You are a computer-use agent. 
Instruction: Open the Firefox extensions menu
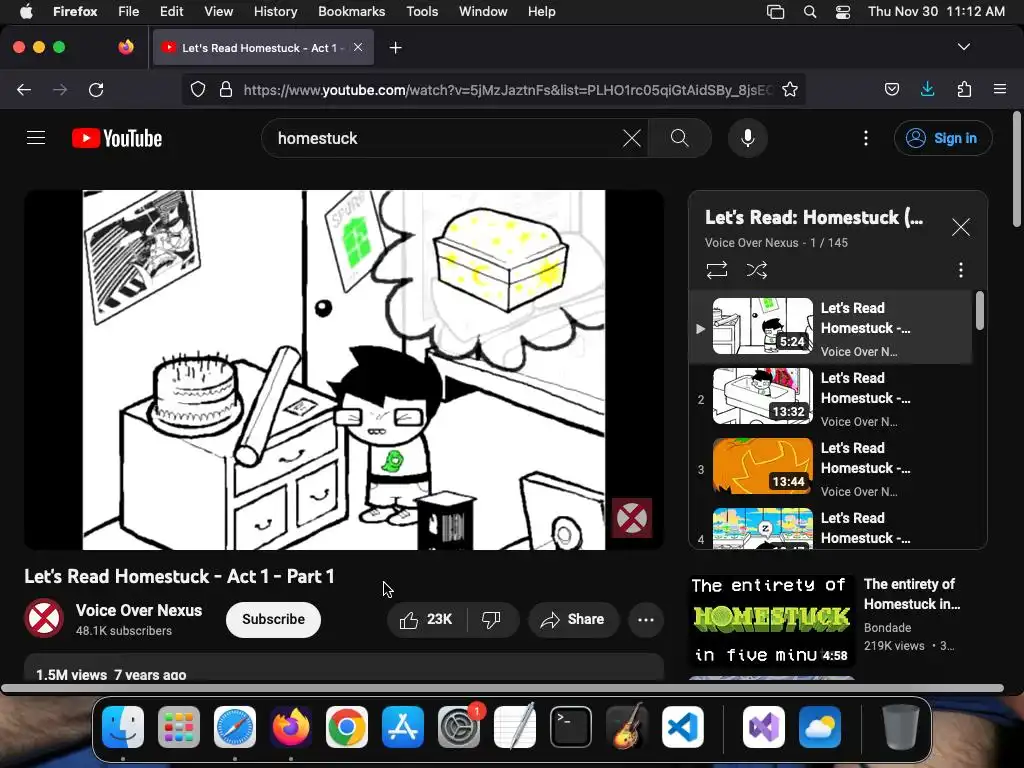tap(964, 89)
